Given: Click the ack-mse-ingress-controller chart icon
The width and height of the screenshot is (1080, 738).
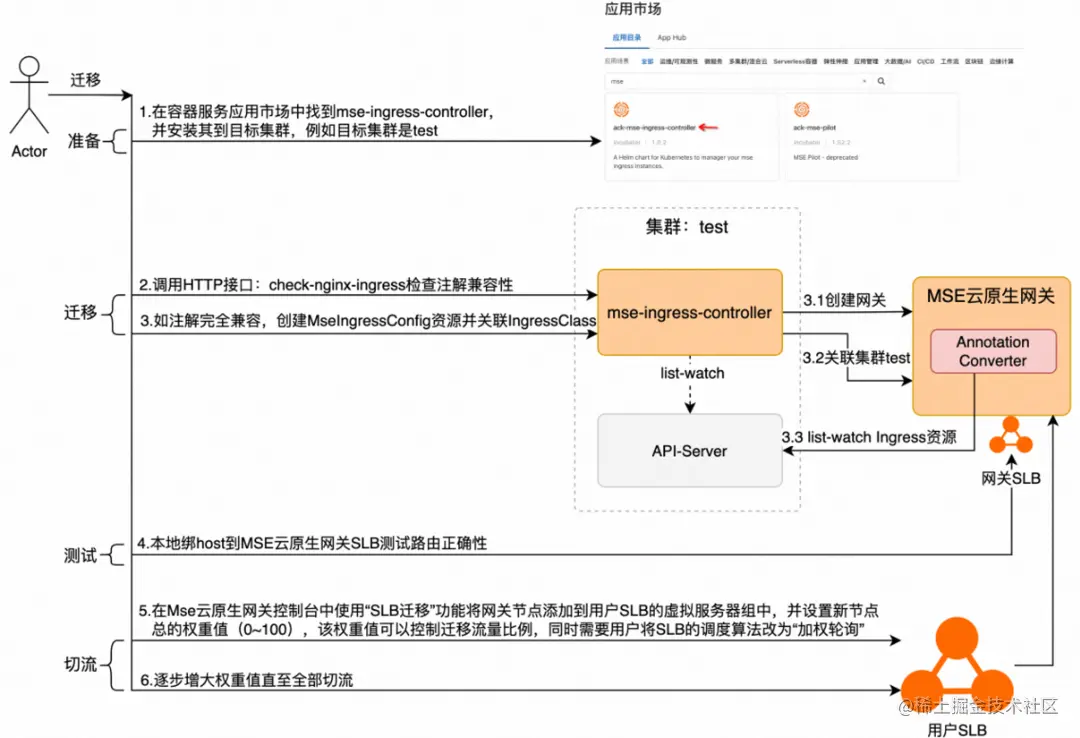Looking at the screenshot, I should pyautogui.click(x=621, y=109).
